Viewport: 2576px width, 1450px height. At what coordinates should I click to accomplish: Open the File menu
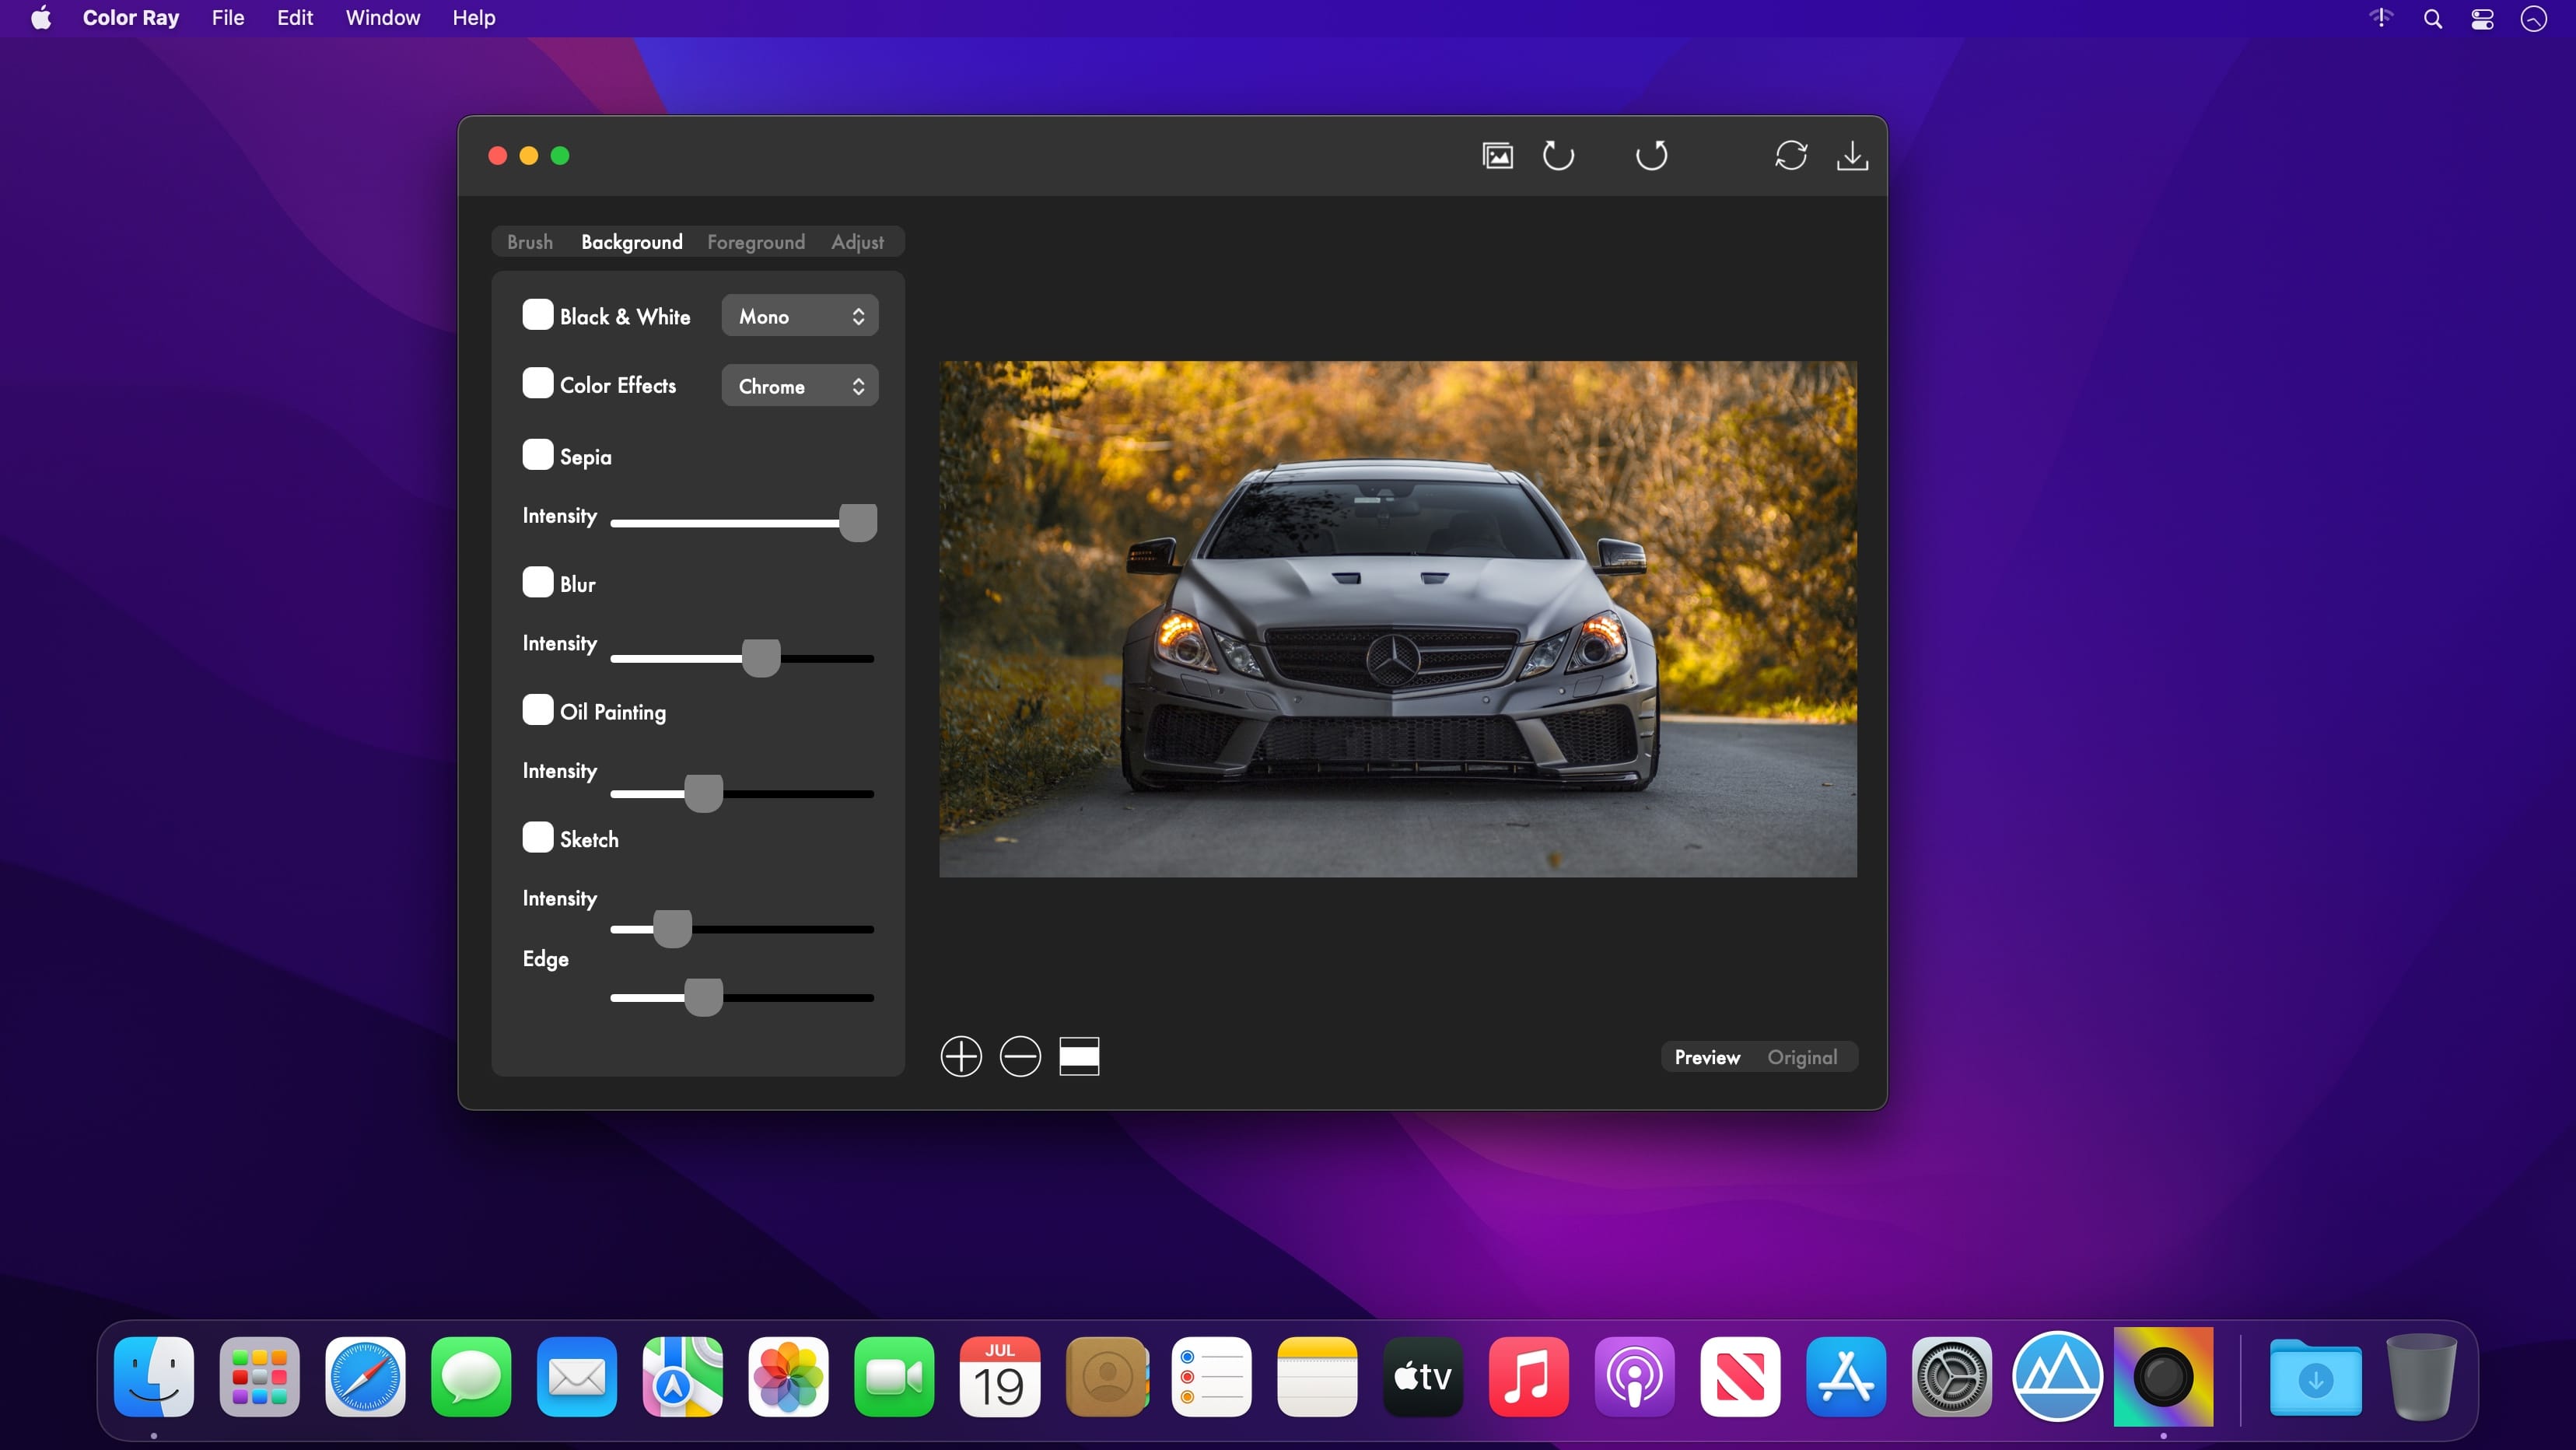point(228,18)
